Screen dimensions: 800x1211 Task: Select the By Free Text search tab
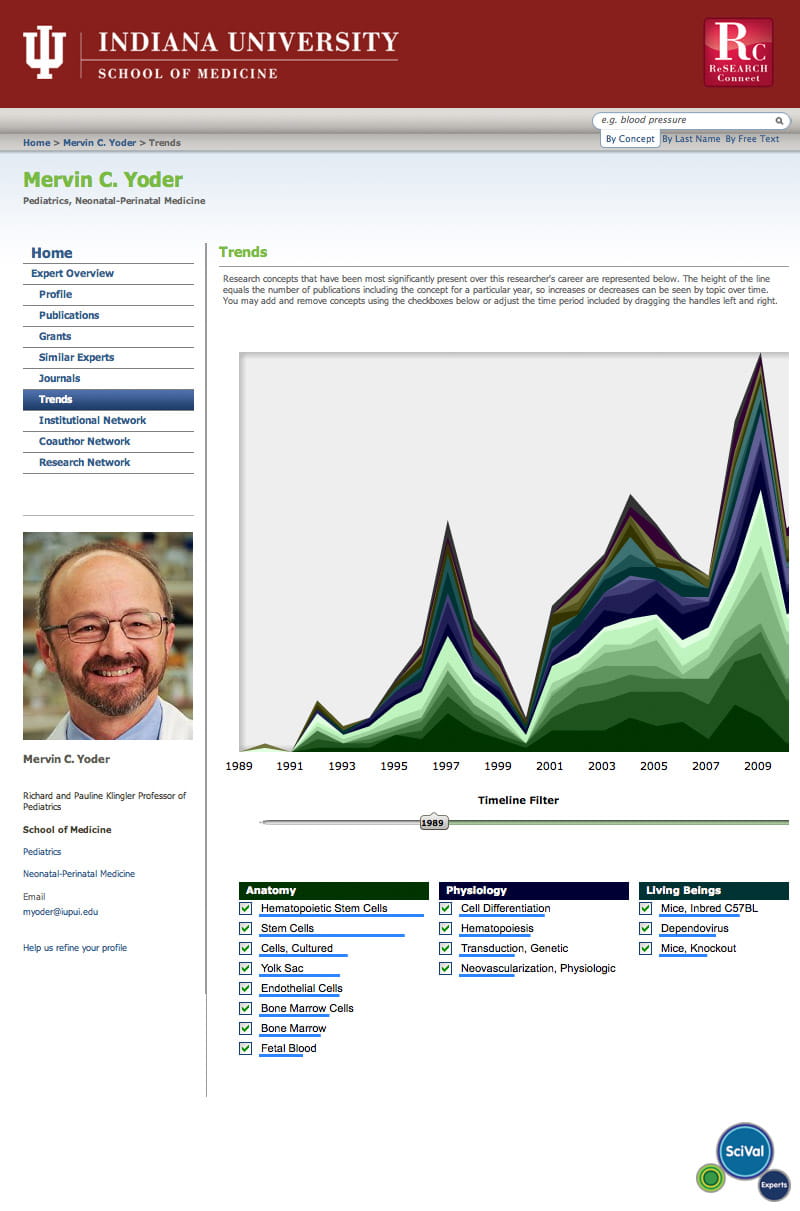coord(752,139)
